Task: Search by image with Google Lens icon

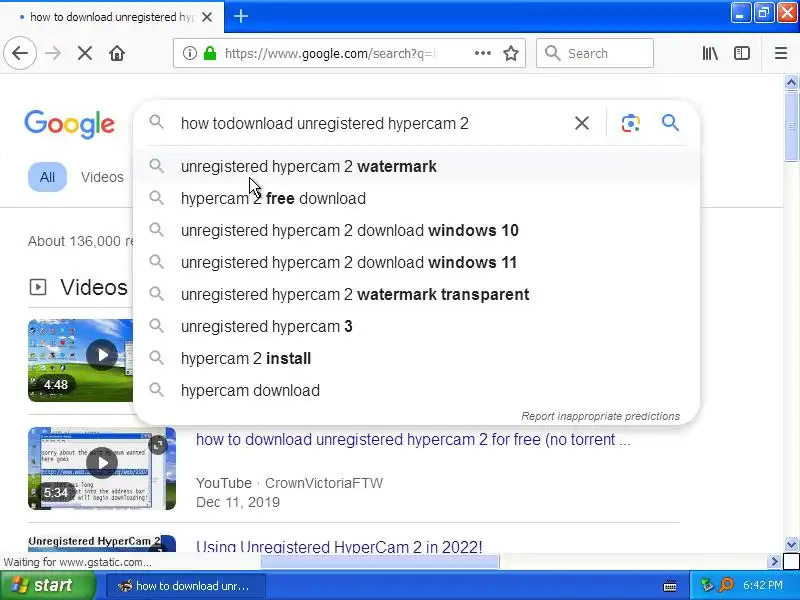Action: (631, 123)
